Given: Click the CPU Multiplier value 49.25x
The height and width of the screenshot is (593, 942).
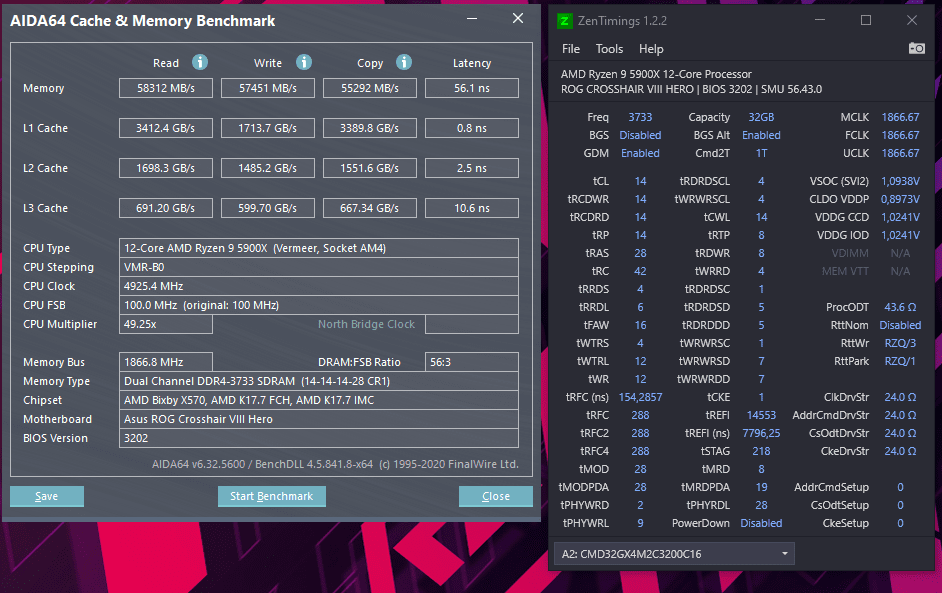Looking at the screenshot, I should [x=166, y=324].
